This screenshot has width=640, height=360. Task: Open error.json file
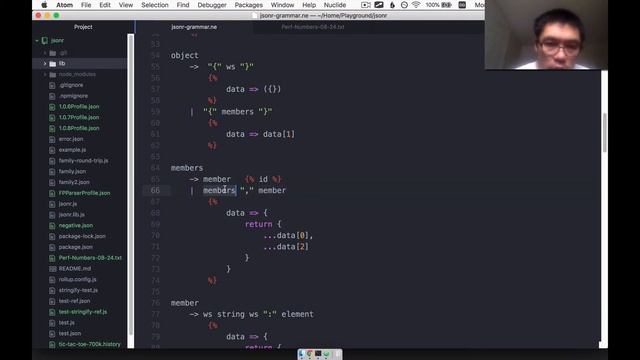[71, 139]
